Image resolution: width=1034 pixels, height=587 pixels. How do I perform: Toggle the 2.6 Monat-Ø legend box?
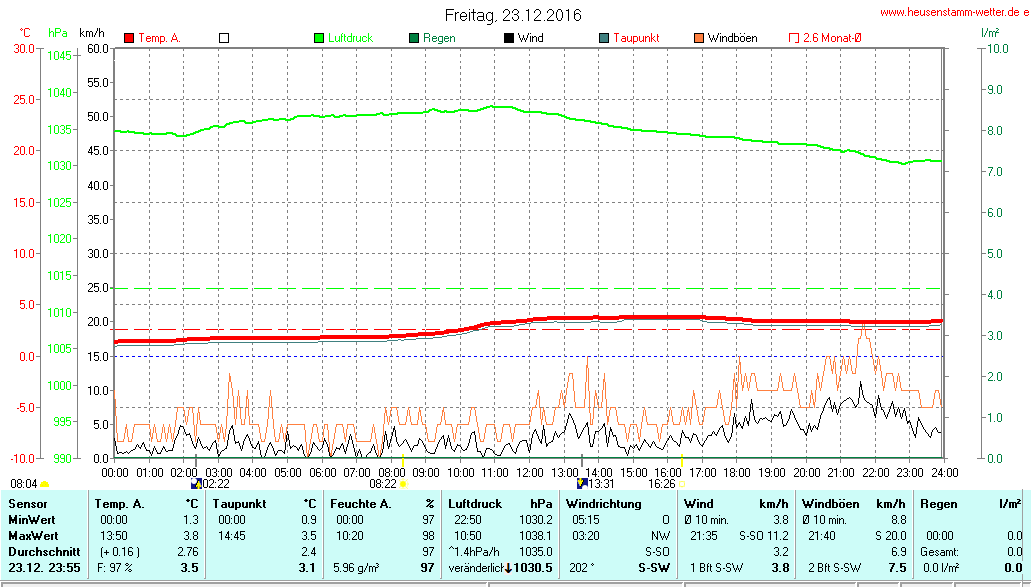794,38
